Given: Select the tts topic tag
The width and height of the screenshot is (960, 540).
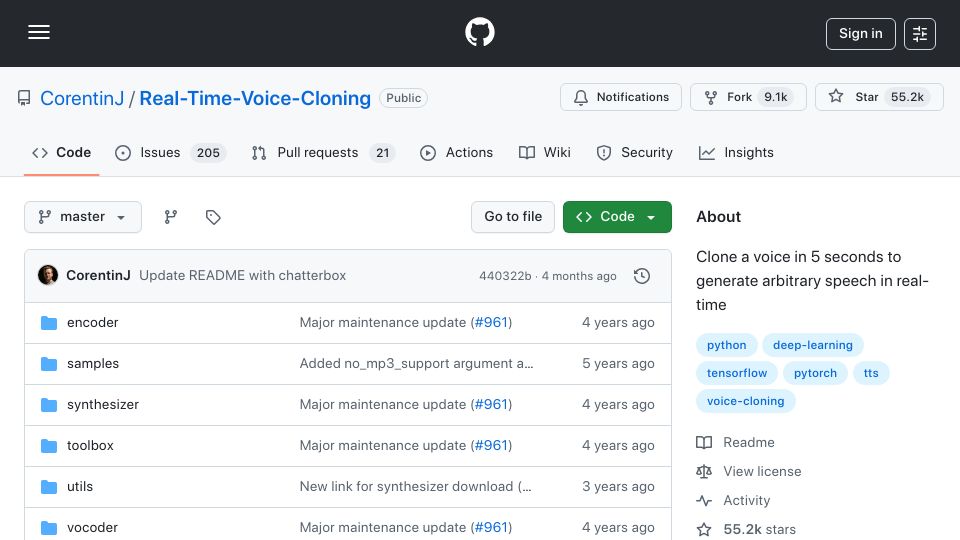Looking at the screenshot, I should [871, 373].
